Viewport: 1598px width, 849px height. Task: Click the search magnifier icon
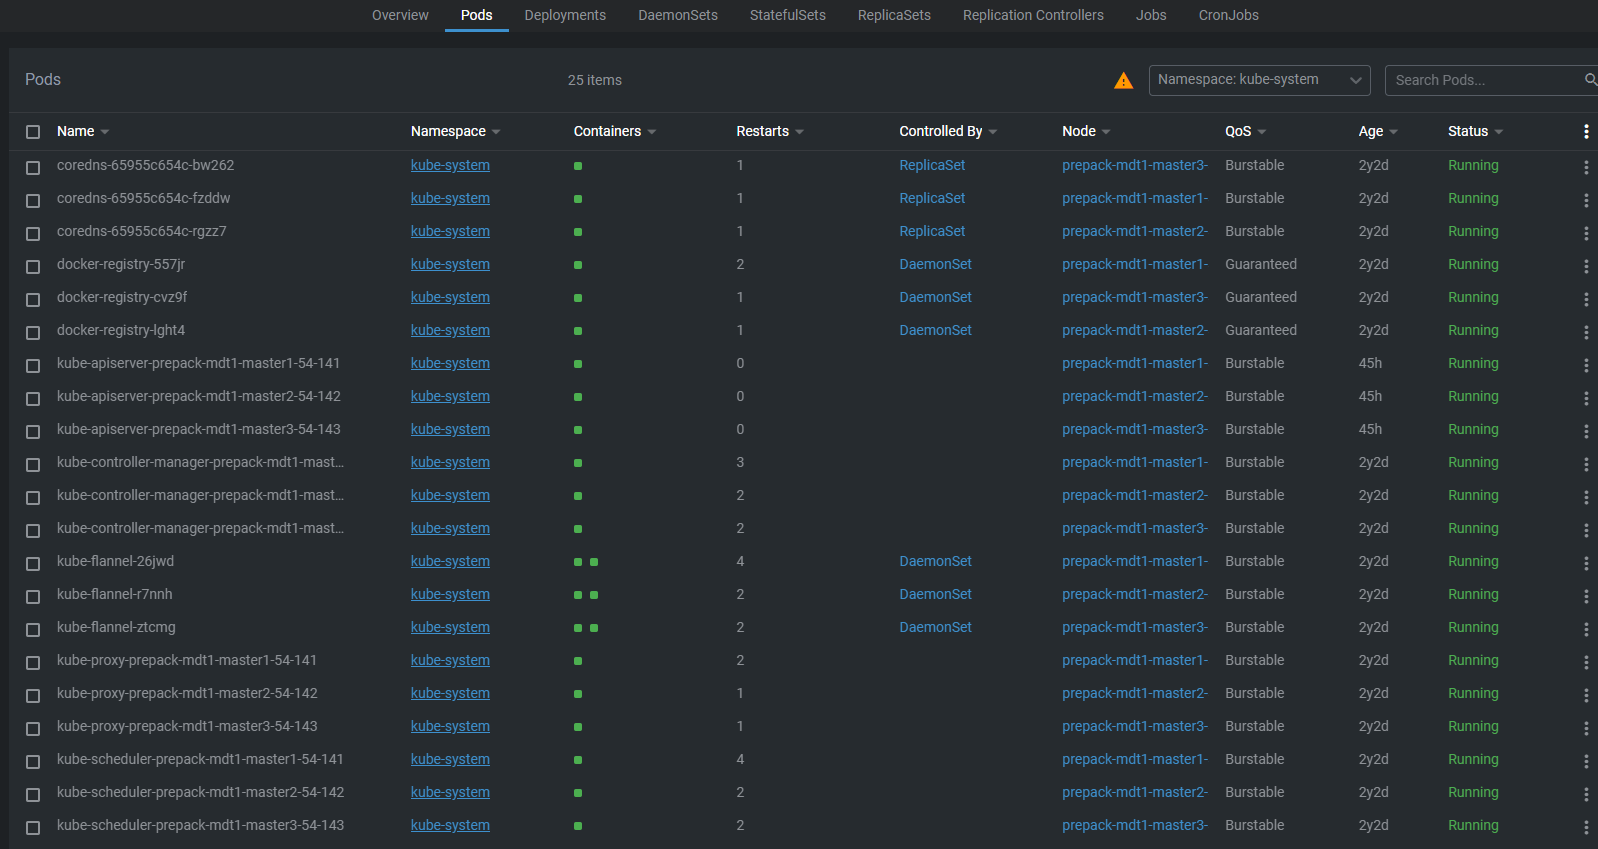[x=1590, y=79]
